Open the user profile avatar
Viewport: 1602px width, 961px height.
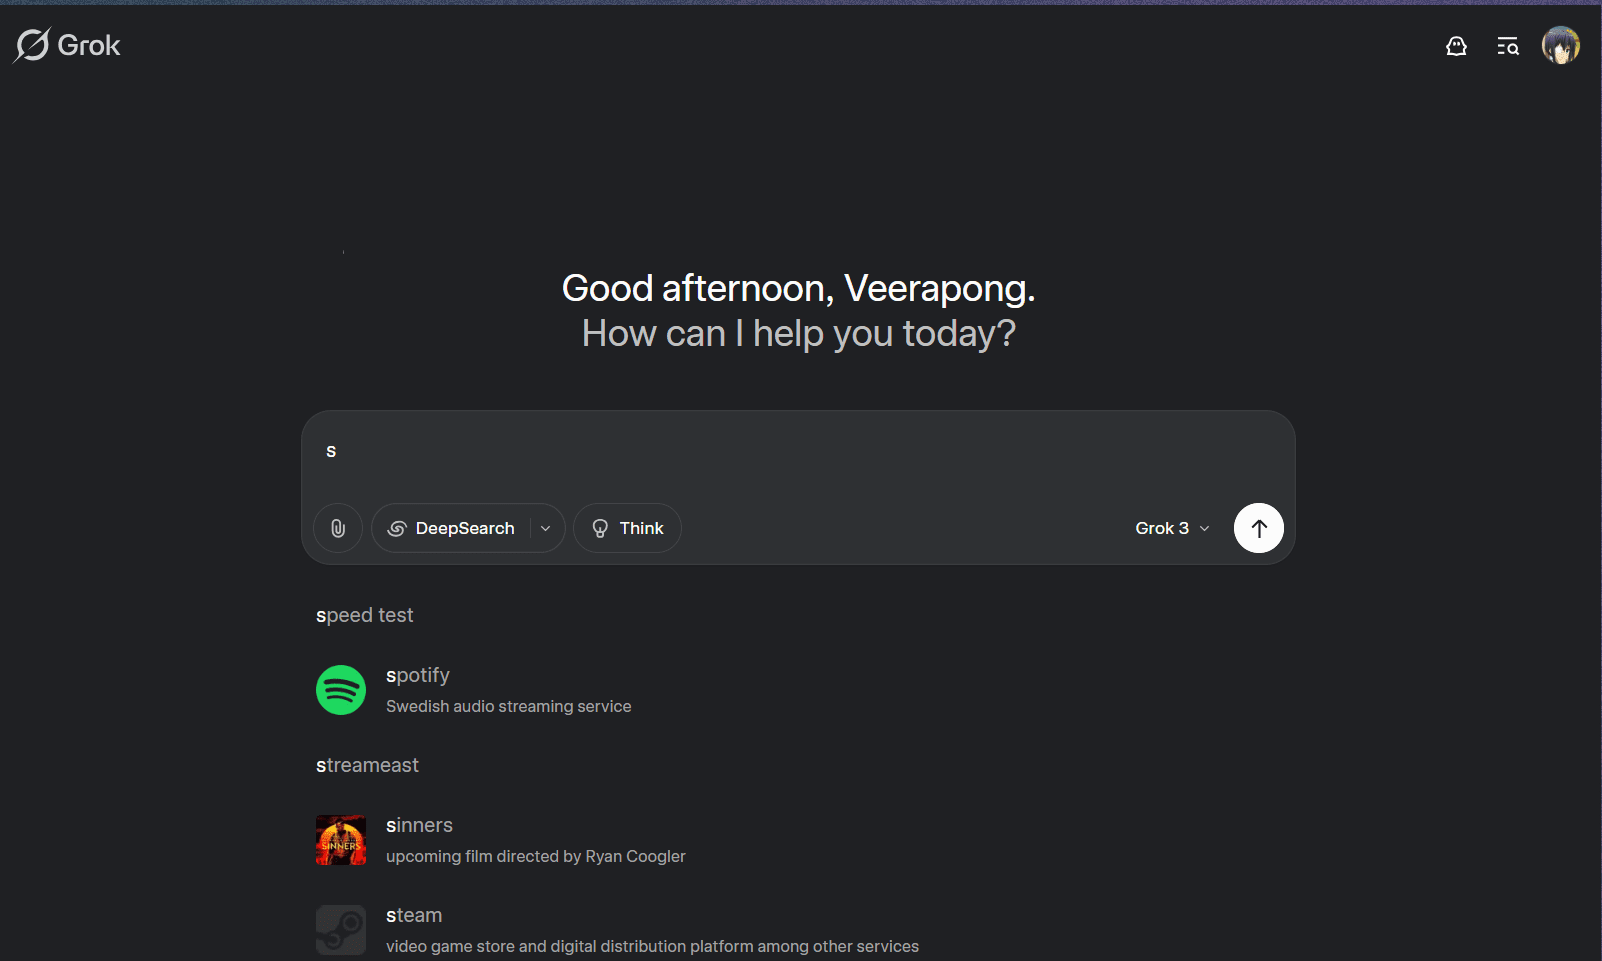(1560, 45)
